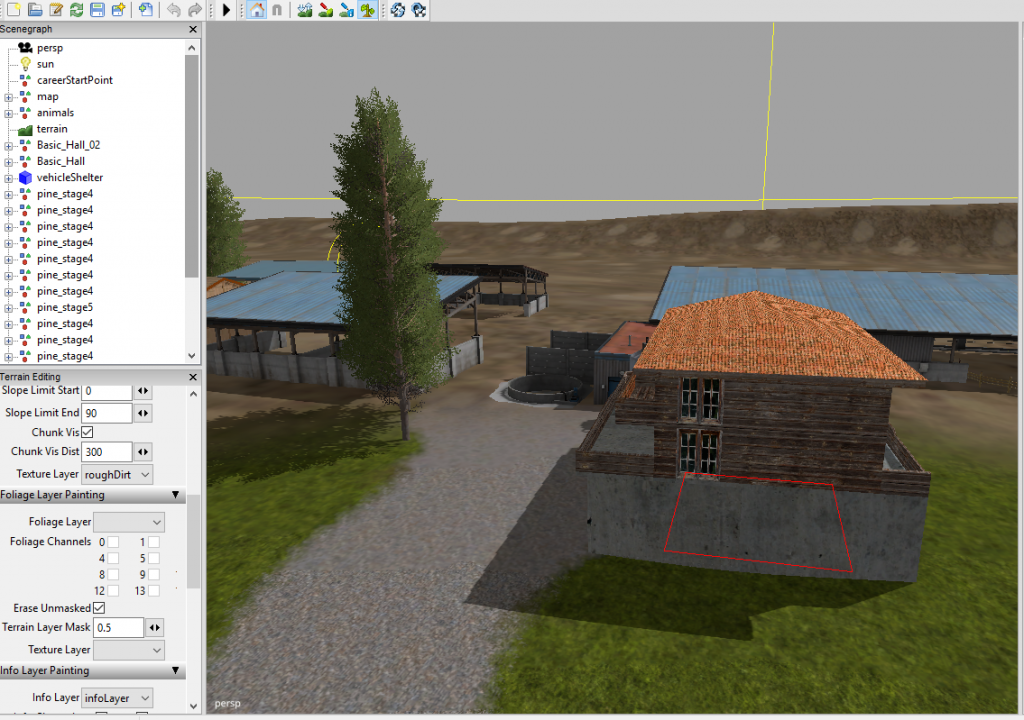Click the Open file folder icon
The image size is (1024, 720).
click(35, 10)
